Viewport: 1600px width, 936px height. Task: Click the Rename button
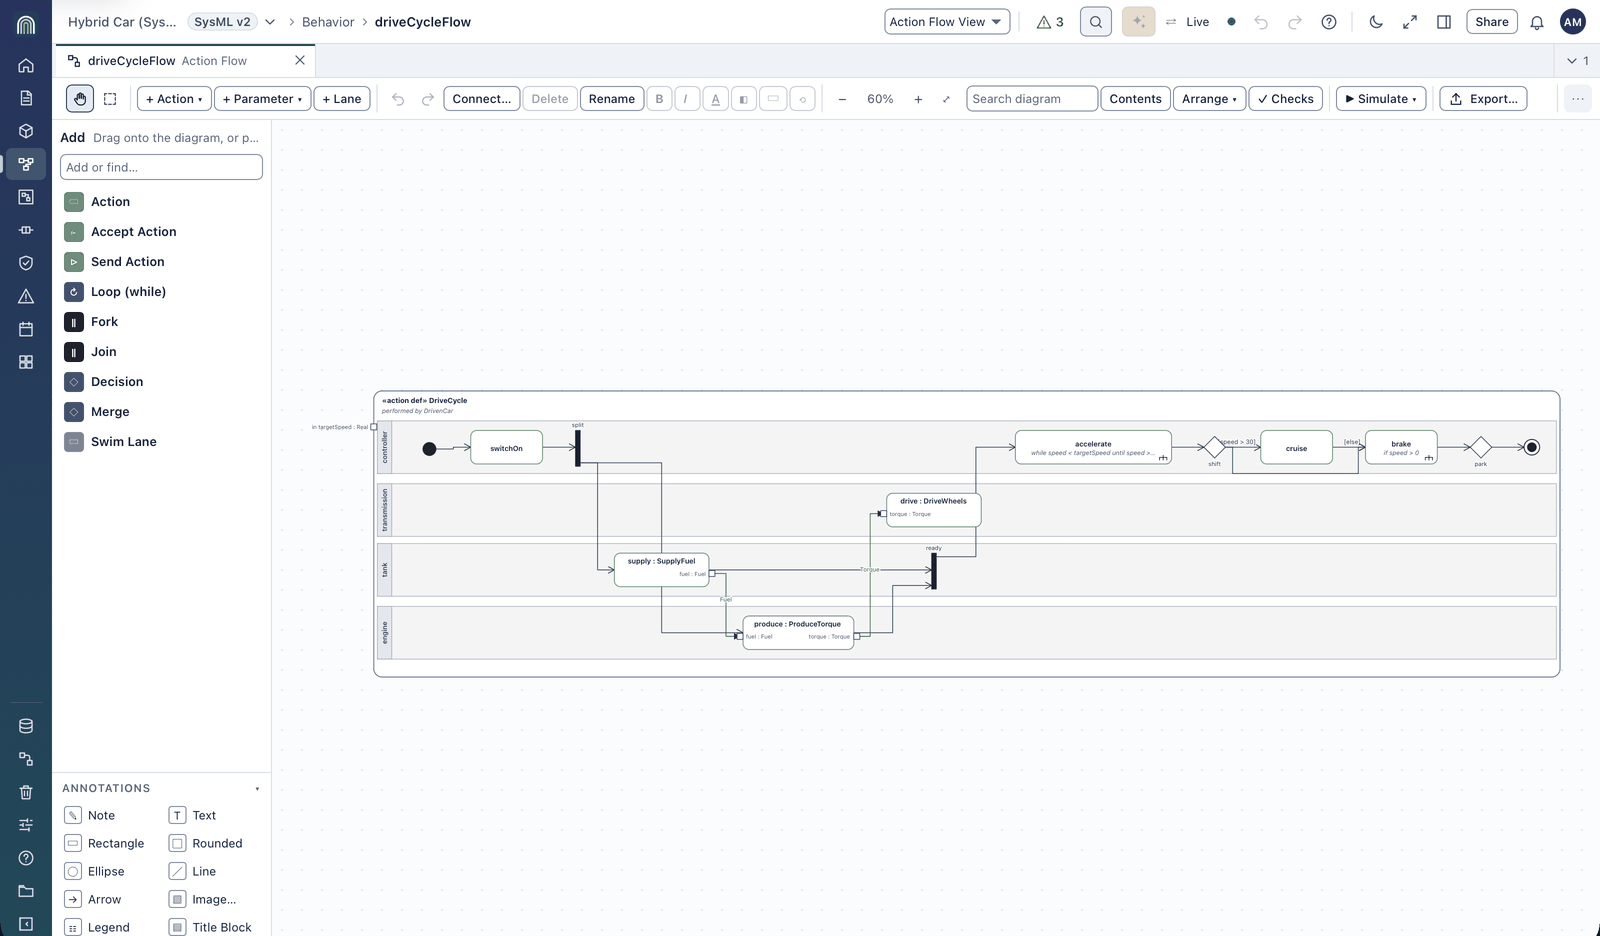click(612, 99)
